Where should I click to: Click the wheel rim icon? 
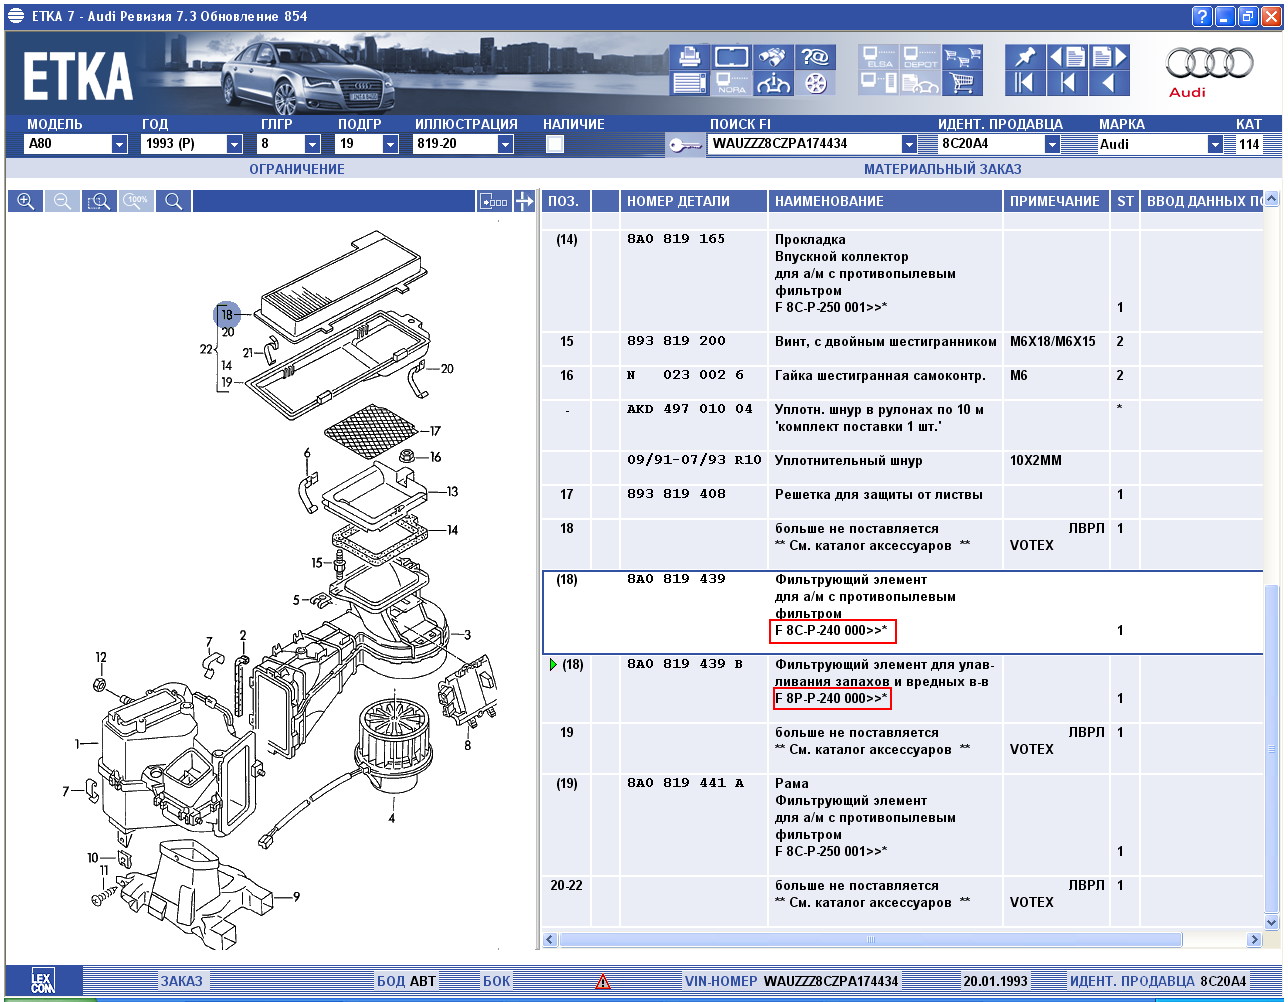816,84
